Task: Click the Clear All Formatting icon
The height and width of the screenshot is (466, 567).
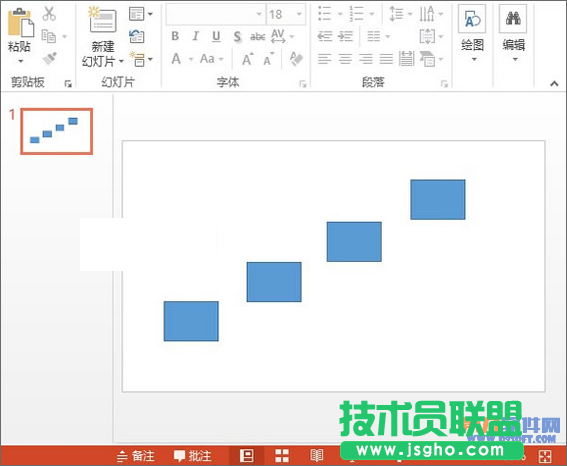Action: pos(297,59)
